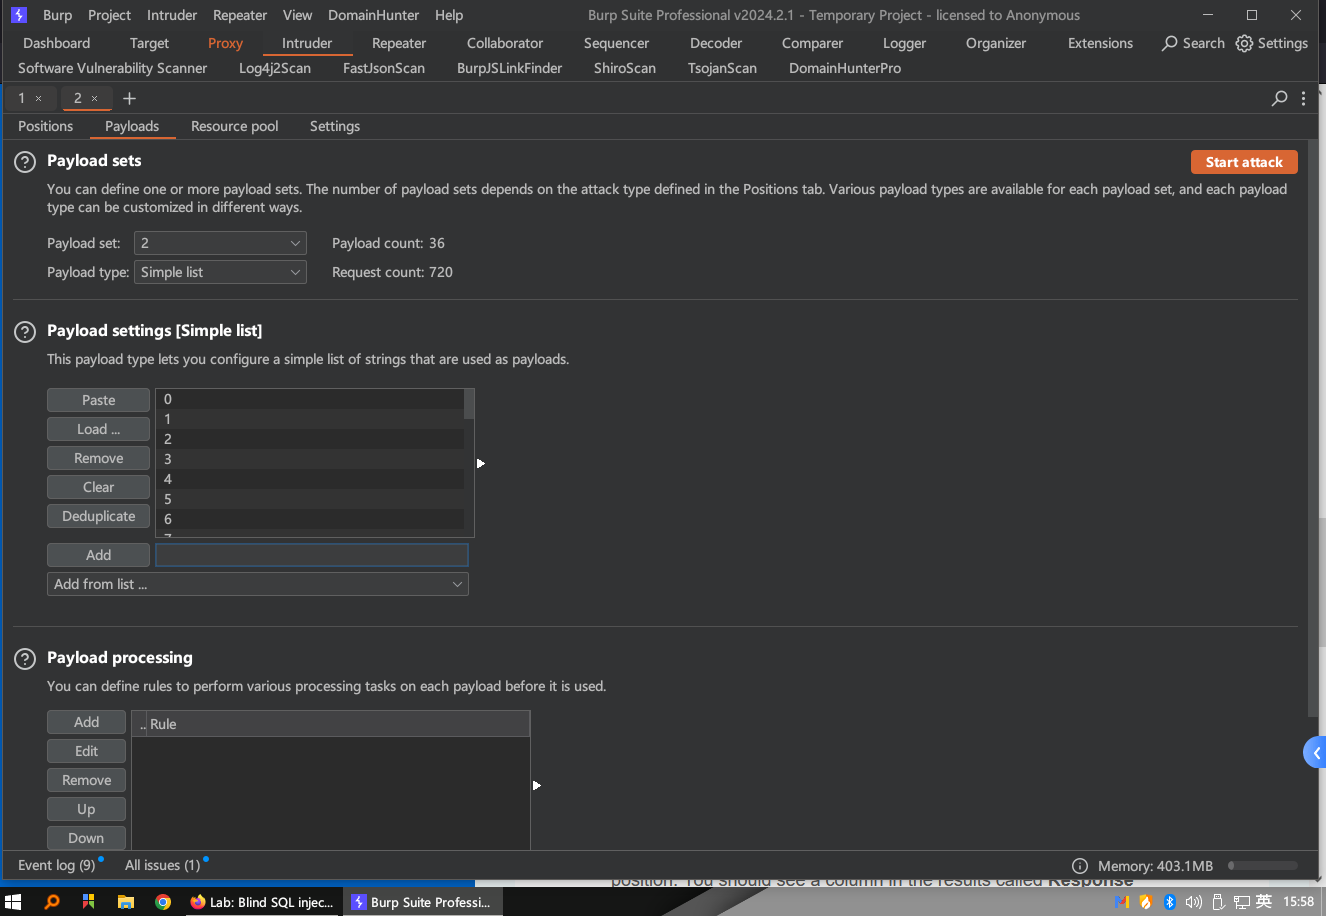Switch to the Proxy tab

click(225, 43)
